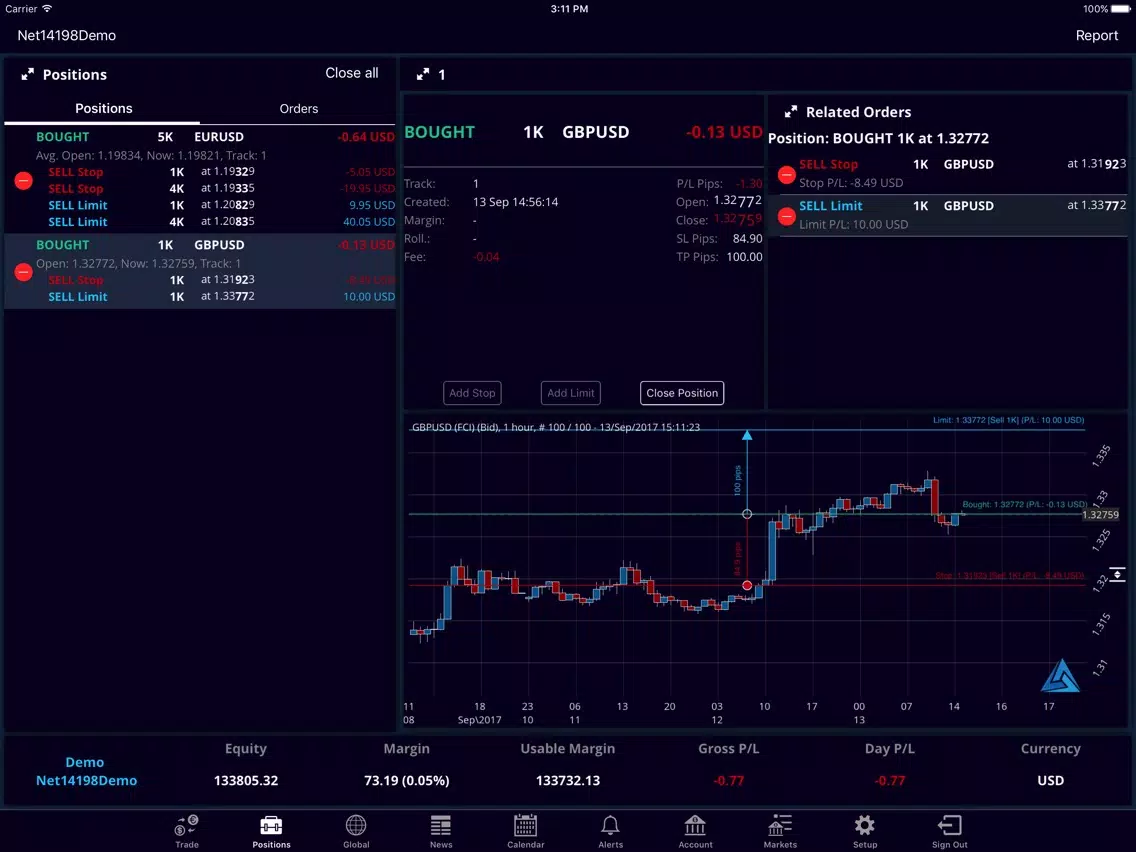Switch to the Orders sub-tab
This screenshot has height=852, width=1136.
(x=298, y=109)
